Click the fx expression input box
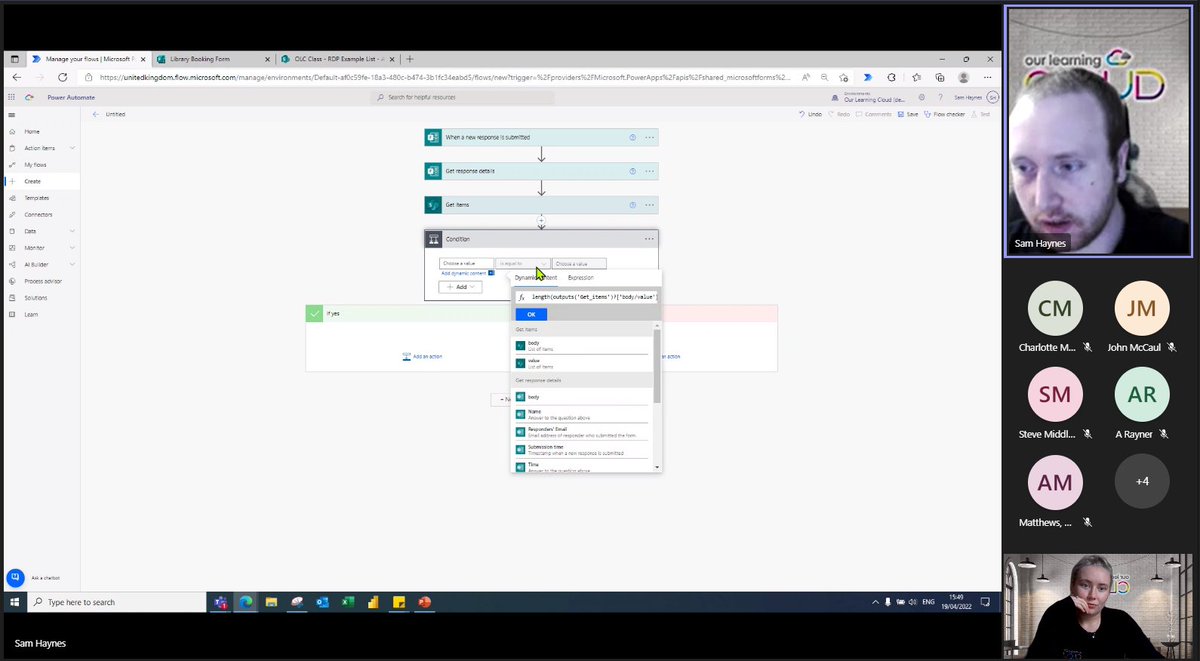The width and height of the screenshot is (1200, 661). click(586, 298)
